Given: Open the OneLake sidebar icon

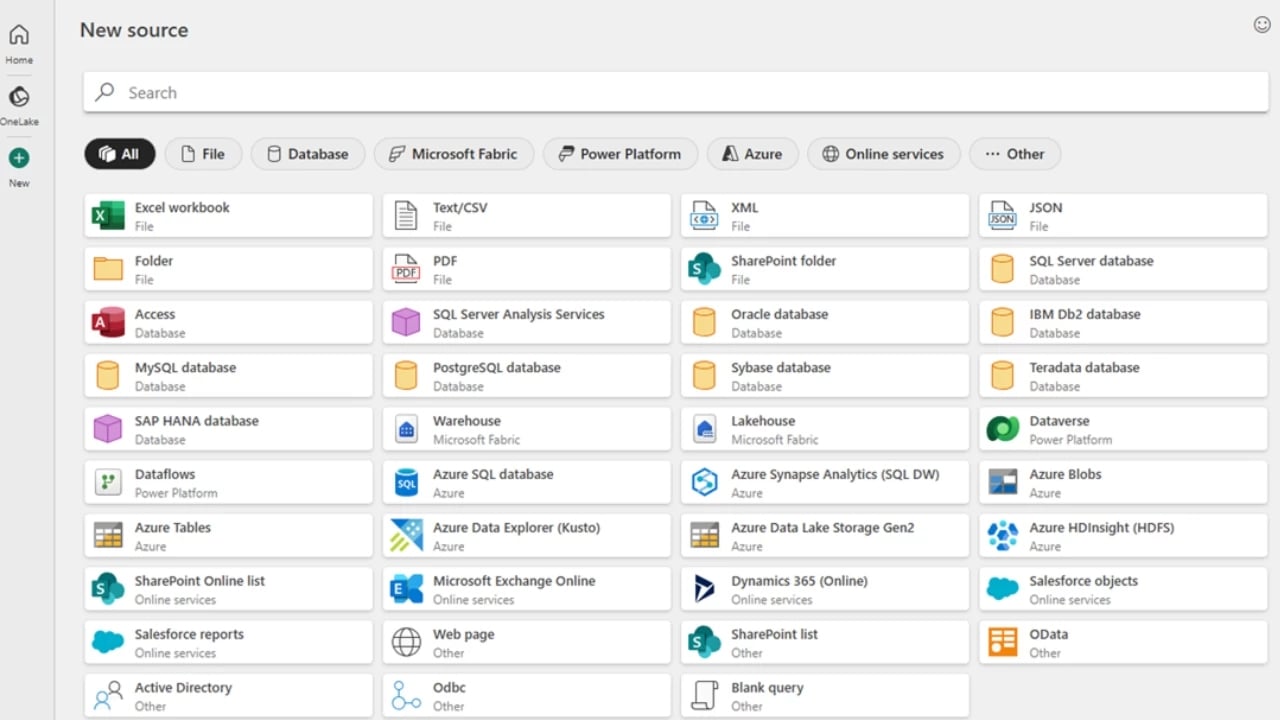Looking at the screenshot, I should pyautogui.click(x=19, y=97).
